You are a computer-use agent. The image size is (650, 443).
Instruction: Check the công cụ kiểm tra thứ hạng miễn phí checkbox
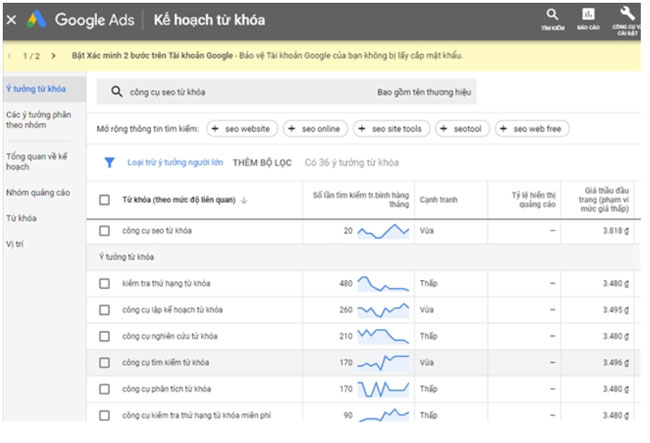[x=104, y=415]
